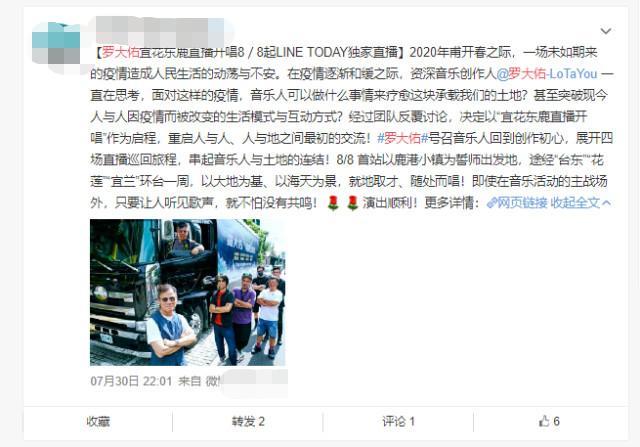Click the first rose emoji
The width and height of the screenshot is (640, 447).
(x=333, y=202)
